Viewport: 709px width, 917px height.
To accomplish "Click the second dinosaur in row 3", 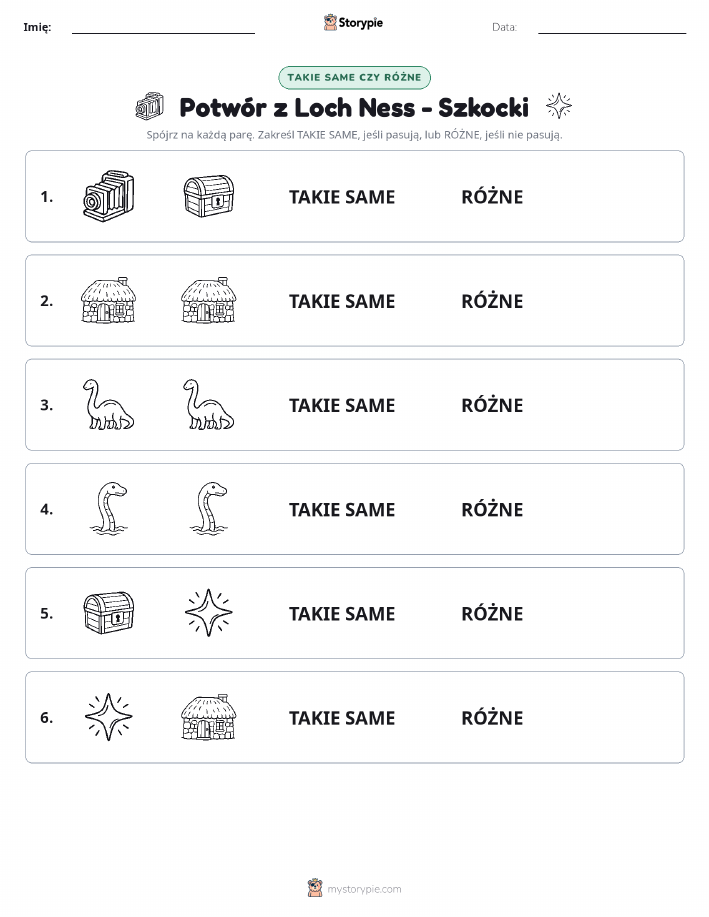I will click(x=208, y=404).
